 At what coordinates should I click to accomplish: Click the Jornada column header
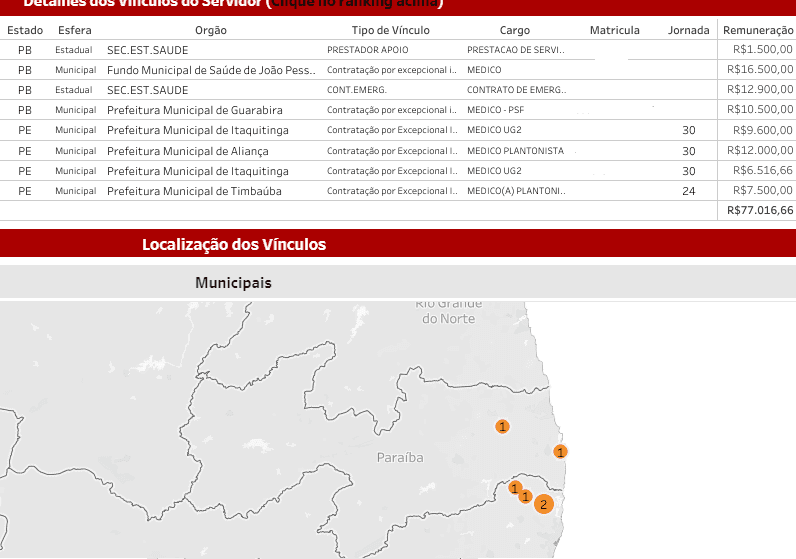point(688,30)
